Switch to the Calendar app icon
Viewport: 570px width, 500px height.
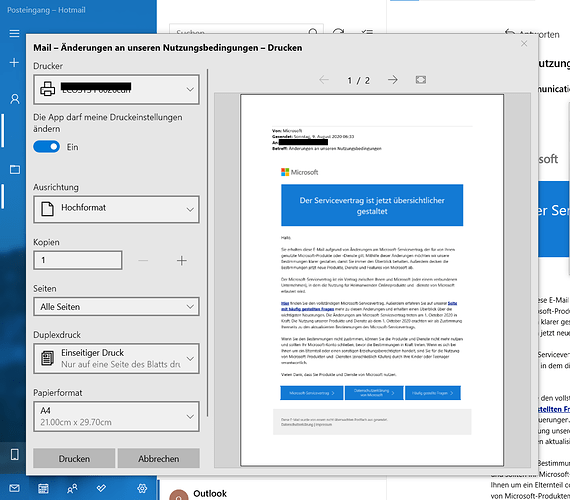pos(43,488)
